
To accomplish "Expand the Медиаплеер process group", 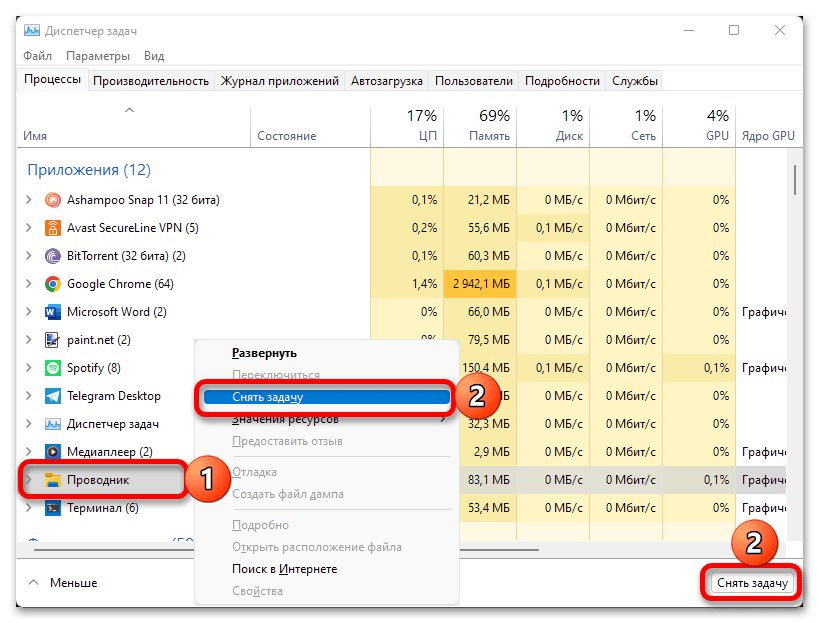I will click(x=29, y=452).
